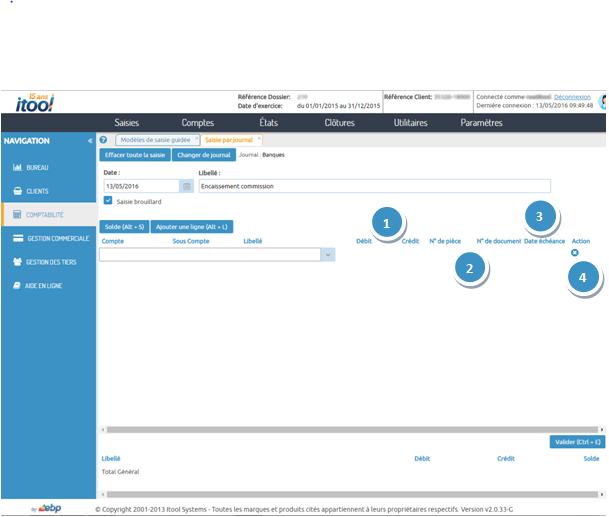Viewport: 609px width, 517px height.
Task: Click the Changer de journal button
Action: [203, 156]
